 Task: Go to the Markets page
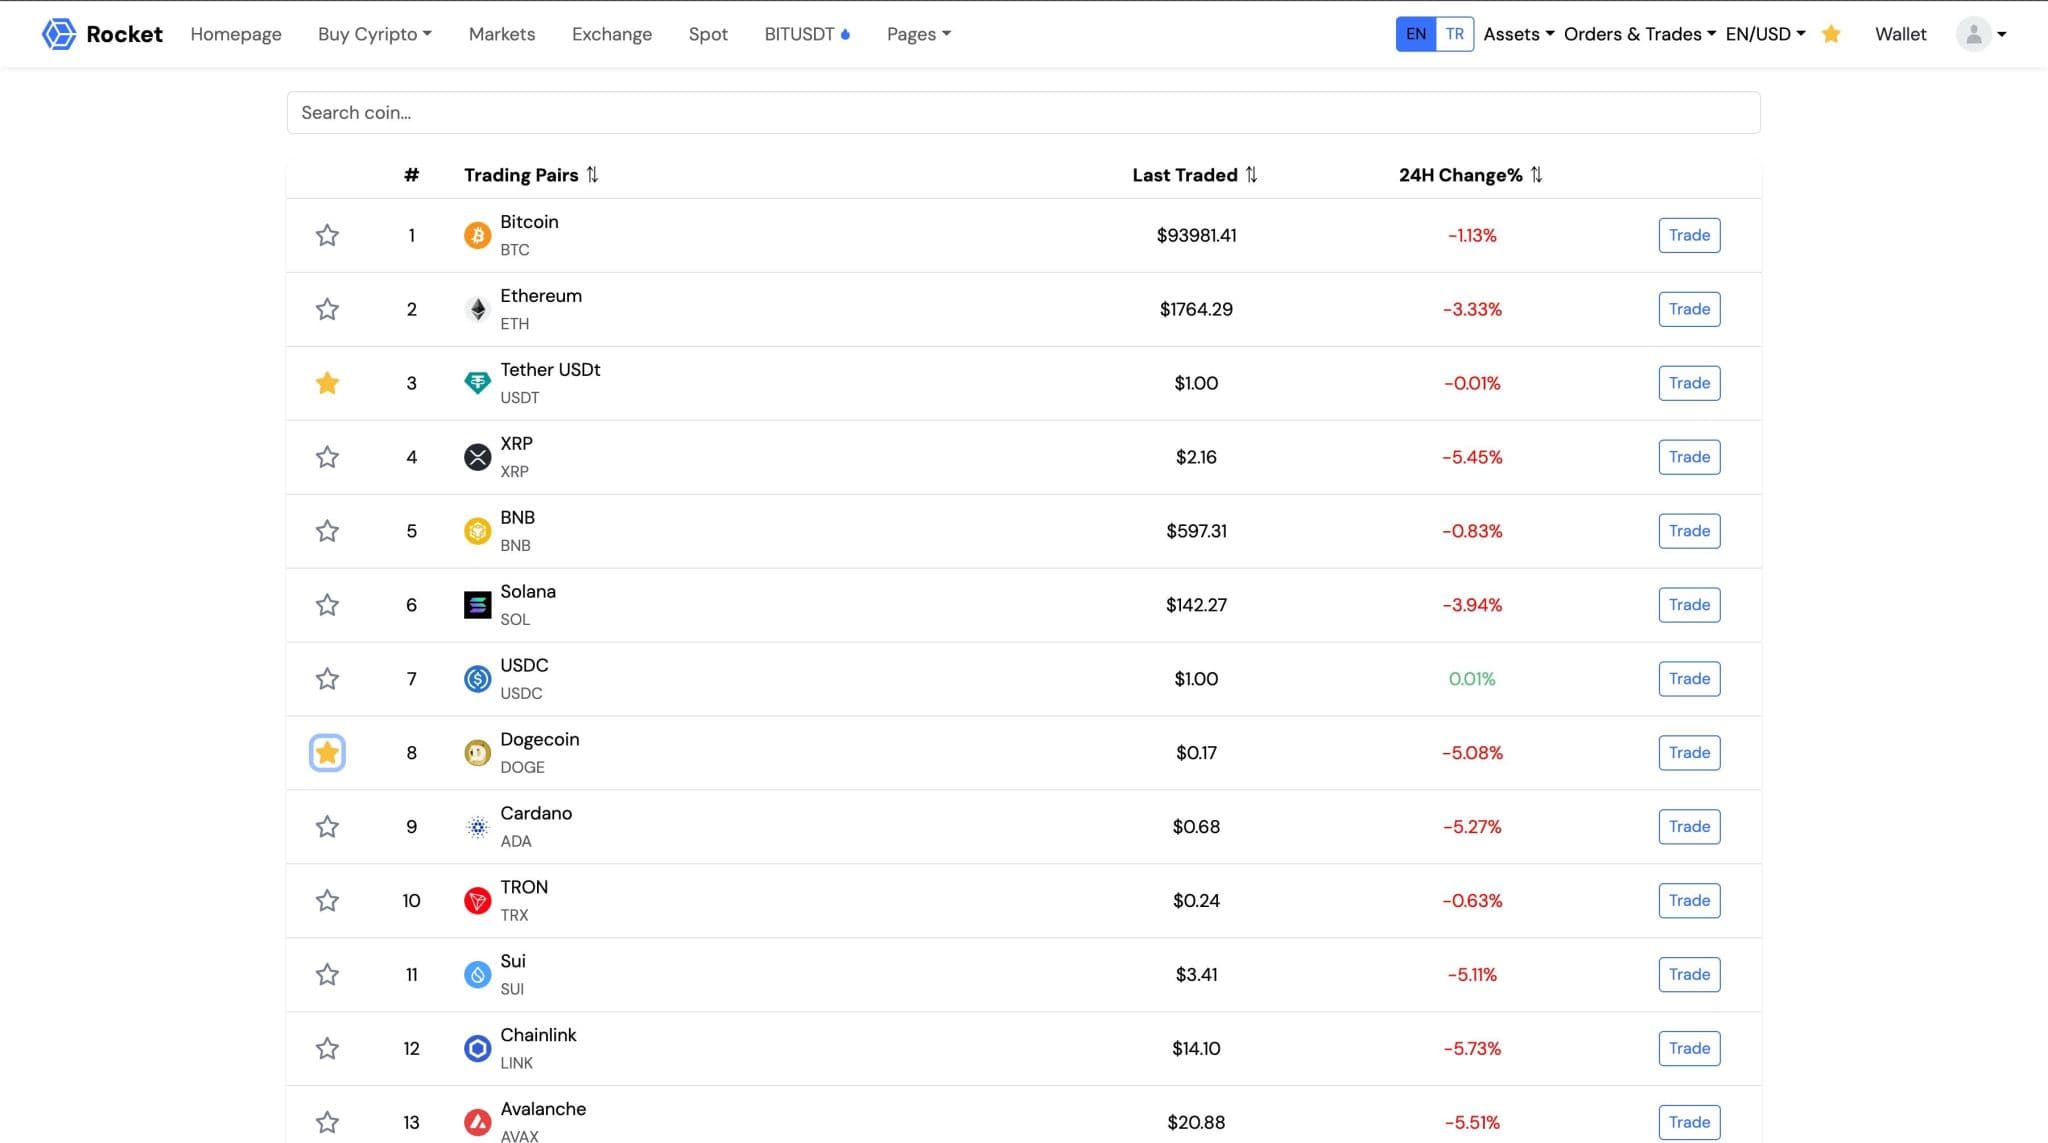pos(502,34)
